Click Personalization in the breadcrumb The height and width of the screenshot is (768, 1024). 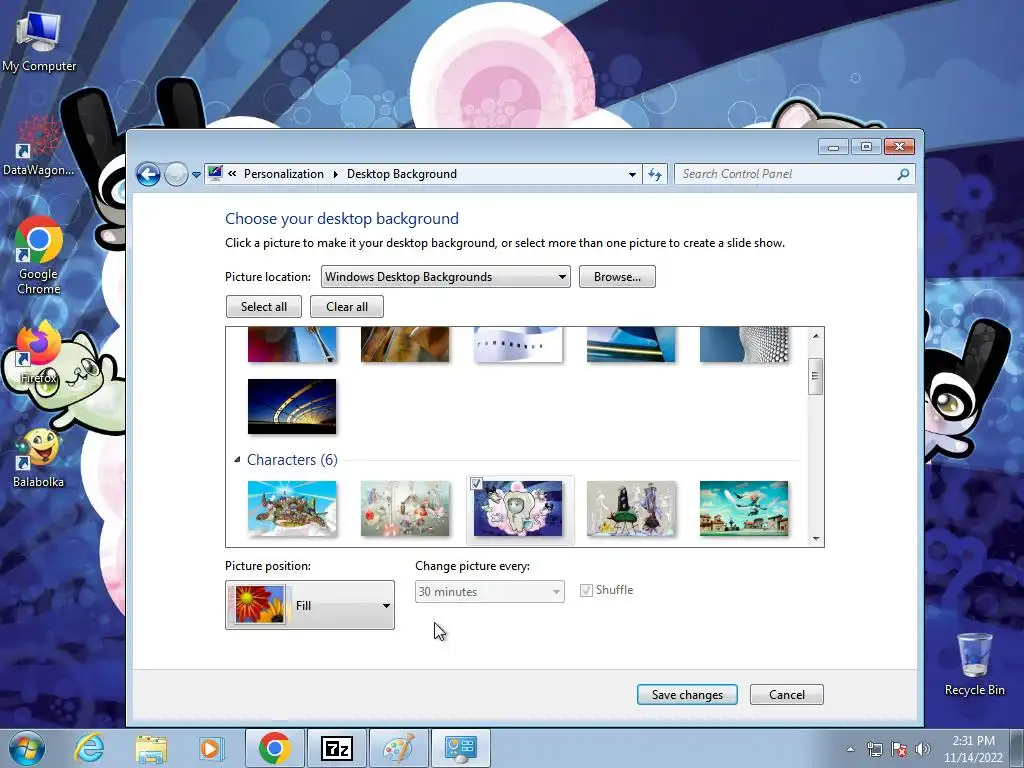click(283, 174)
